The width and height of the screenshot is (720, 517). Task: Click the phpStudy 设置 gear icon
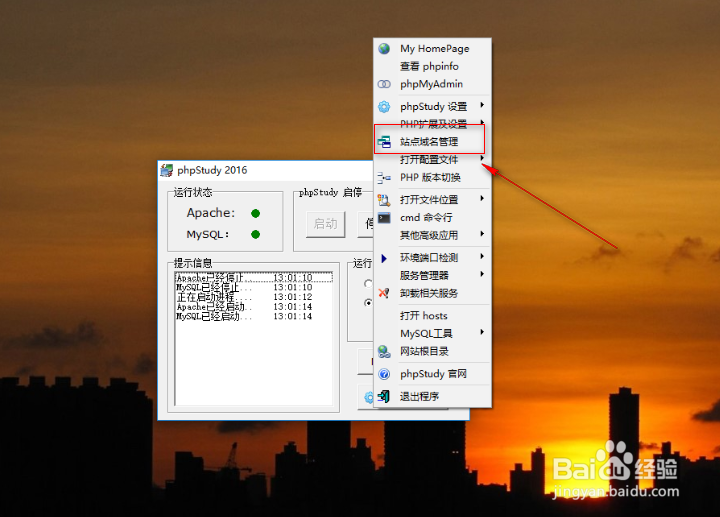point(384,107)
